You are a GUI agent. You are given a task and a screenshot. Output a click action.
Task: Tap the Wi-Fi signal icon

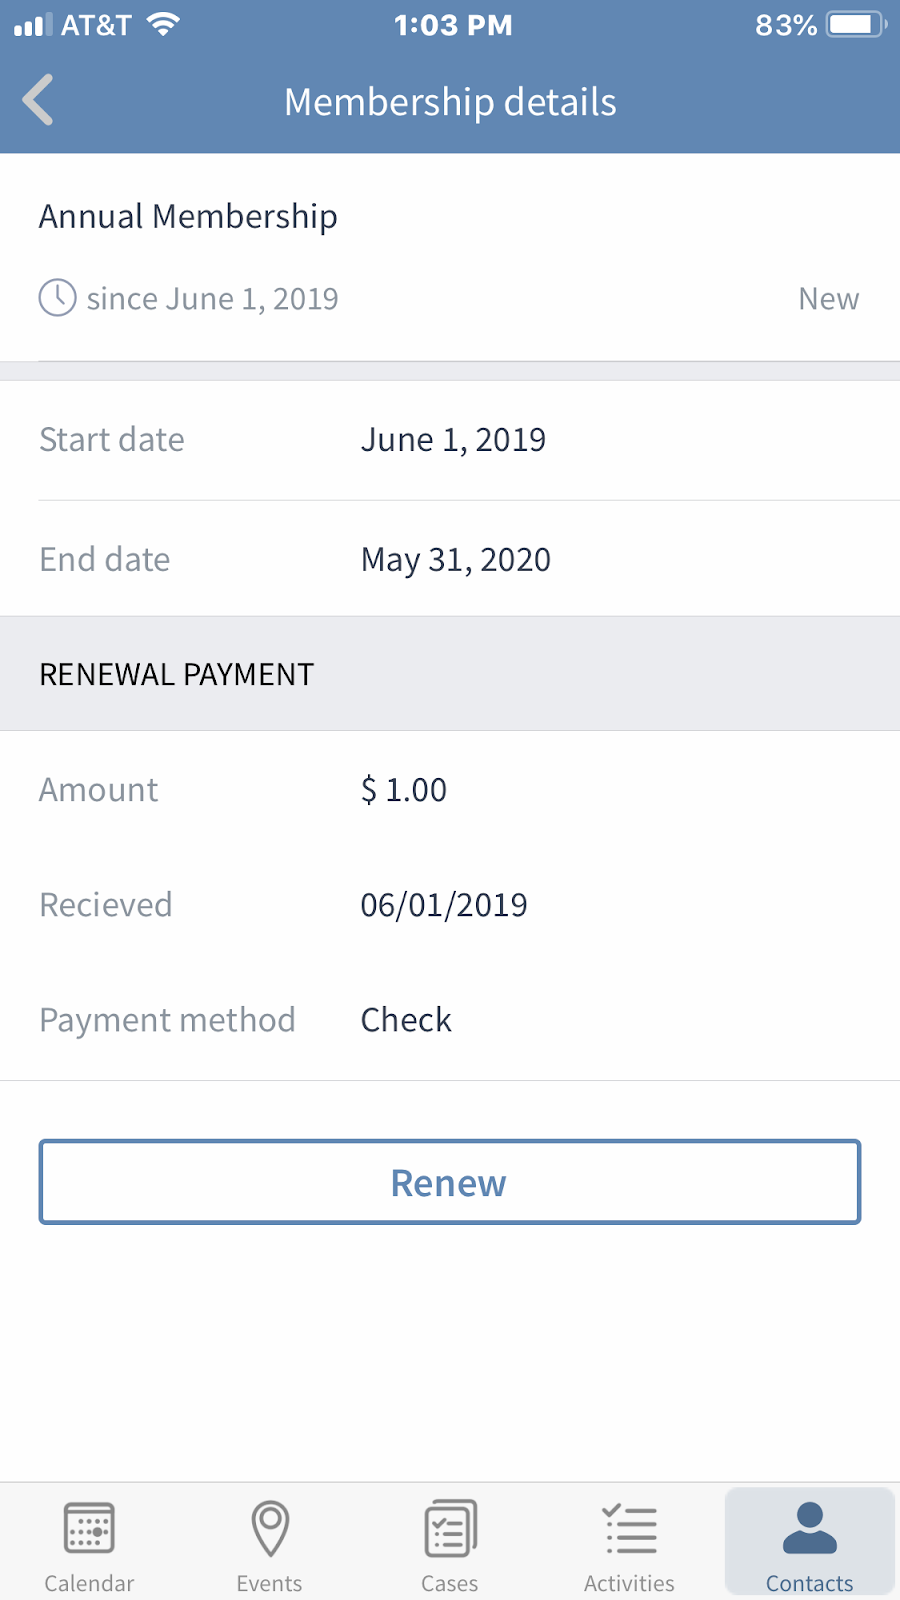[163, 25]
